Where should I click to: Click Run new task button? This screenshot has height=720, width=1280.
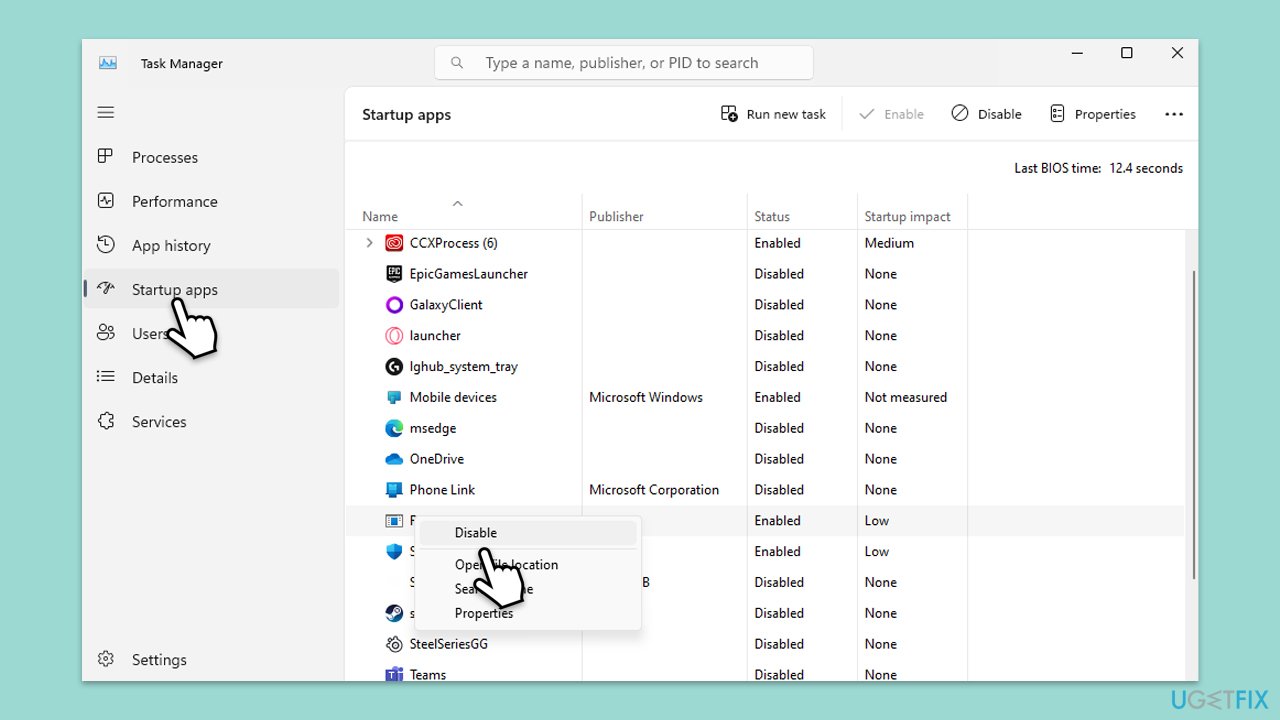pos(773,114)
